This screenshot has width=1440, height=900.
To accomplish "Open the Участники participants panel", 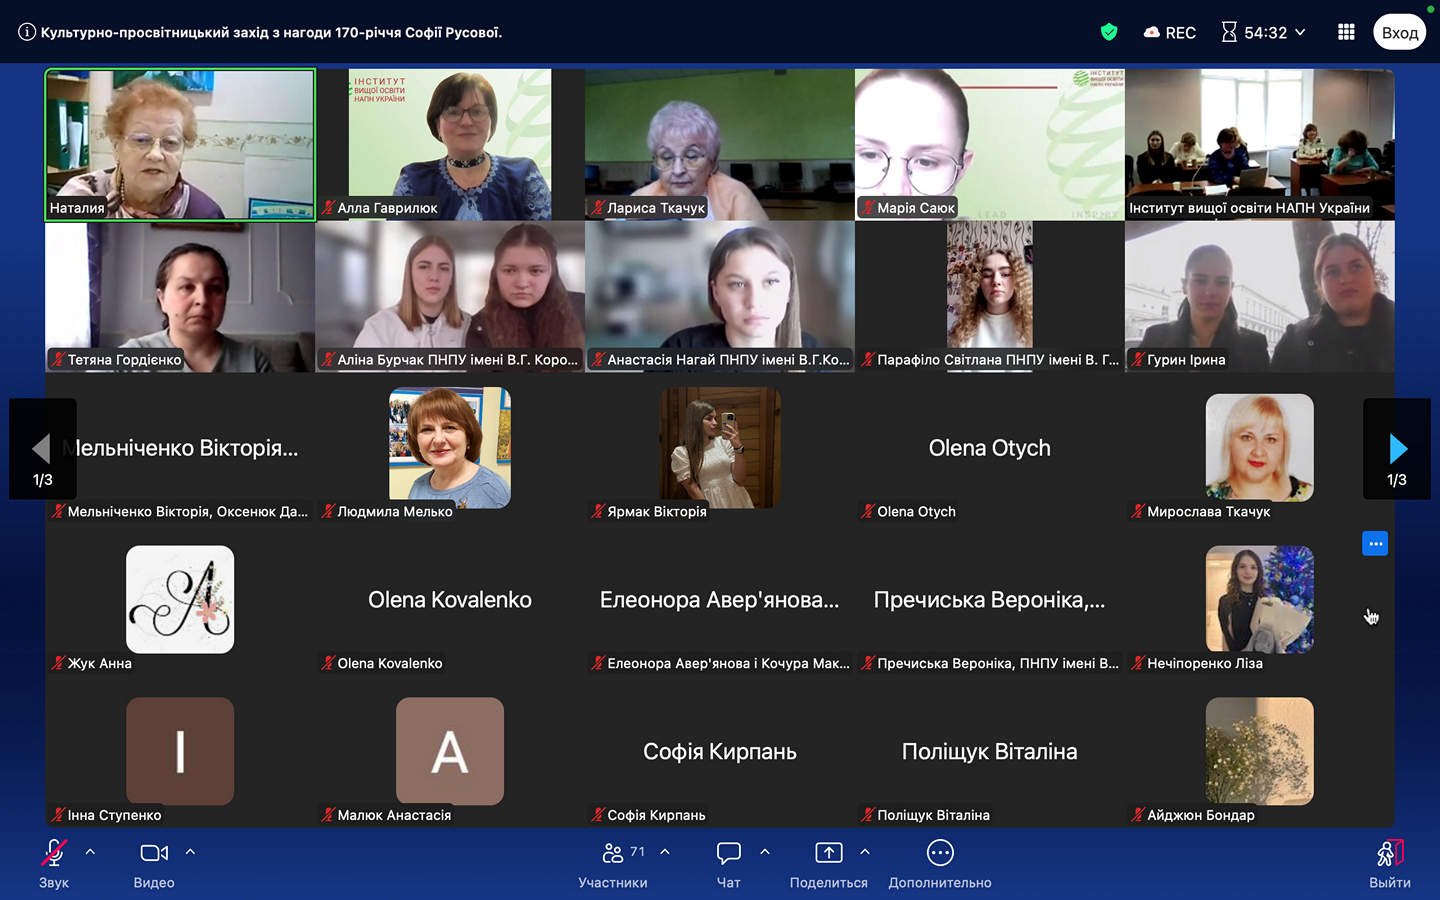I will click(613, 854).
